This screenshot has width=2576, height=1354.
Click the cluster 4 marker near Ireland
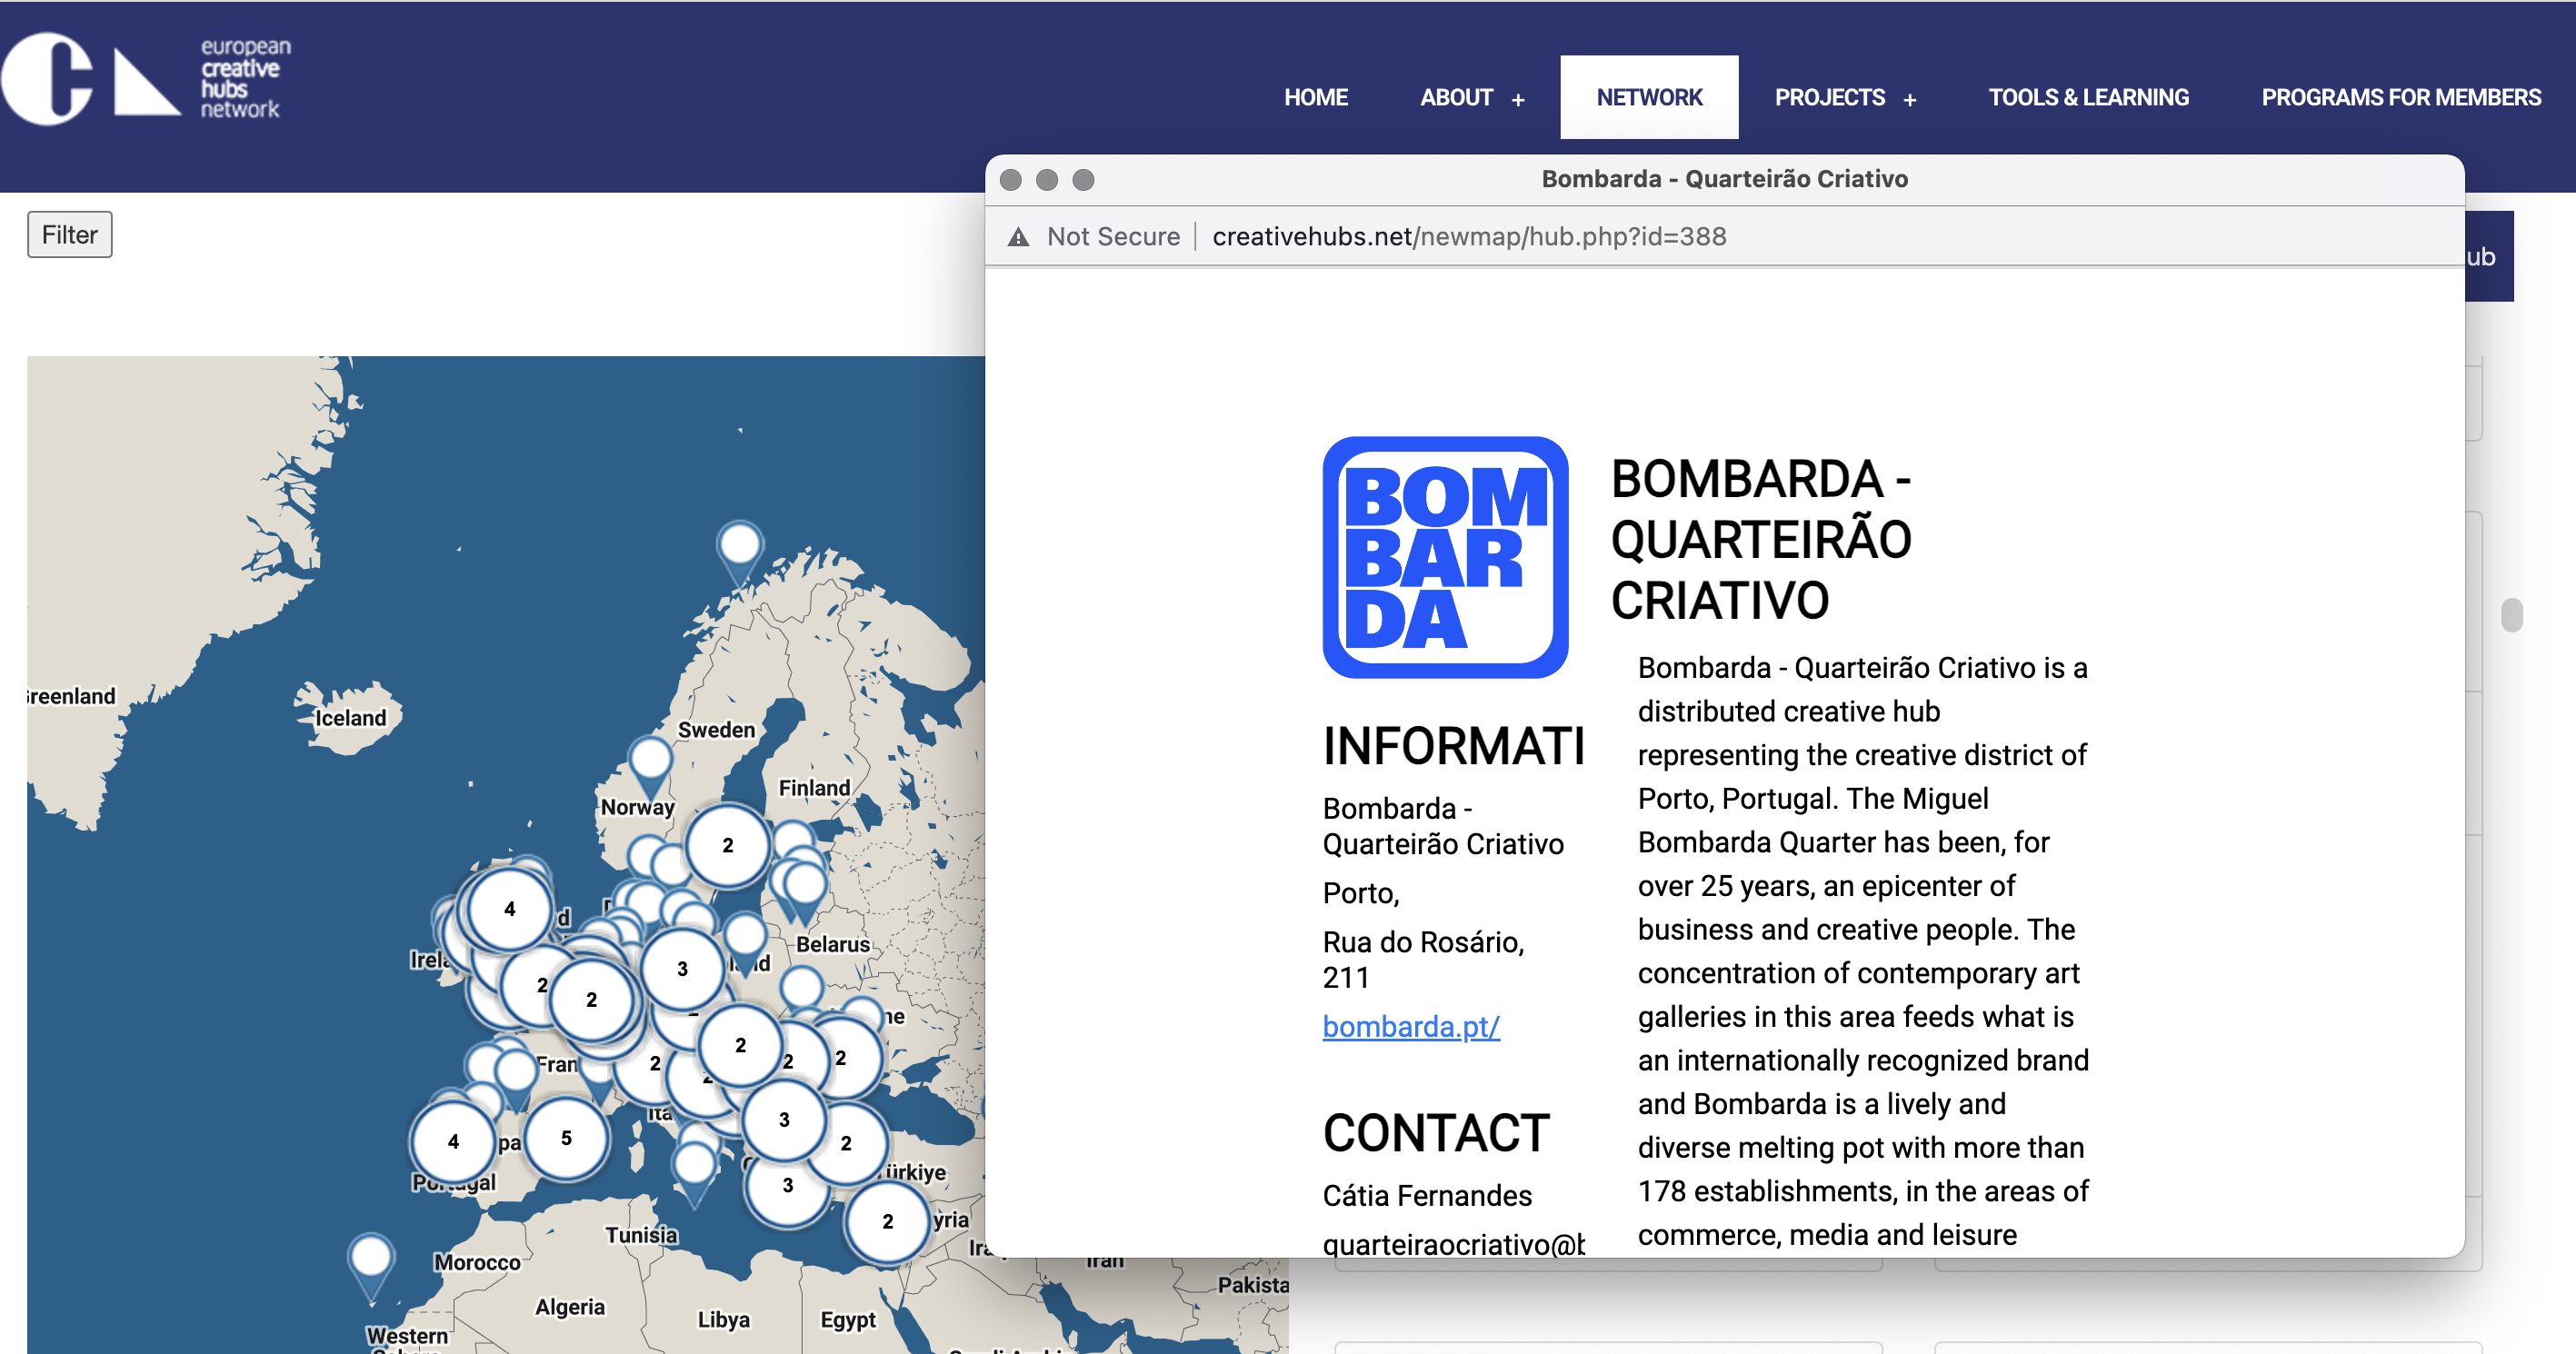click(509, 909)
